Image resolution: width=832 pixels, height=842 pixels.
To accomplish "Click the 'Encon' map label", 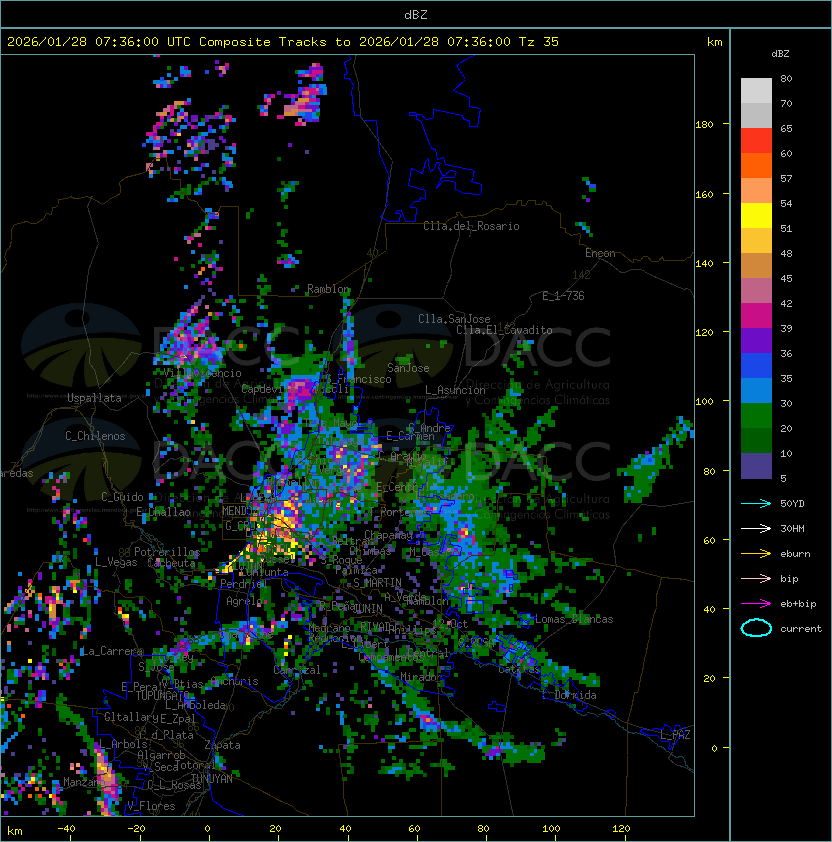I will [600, 253].
